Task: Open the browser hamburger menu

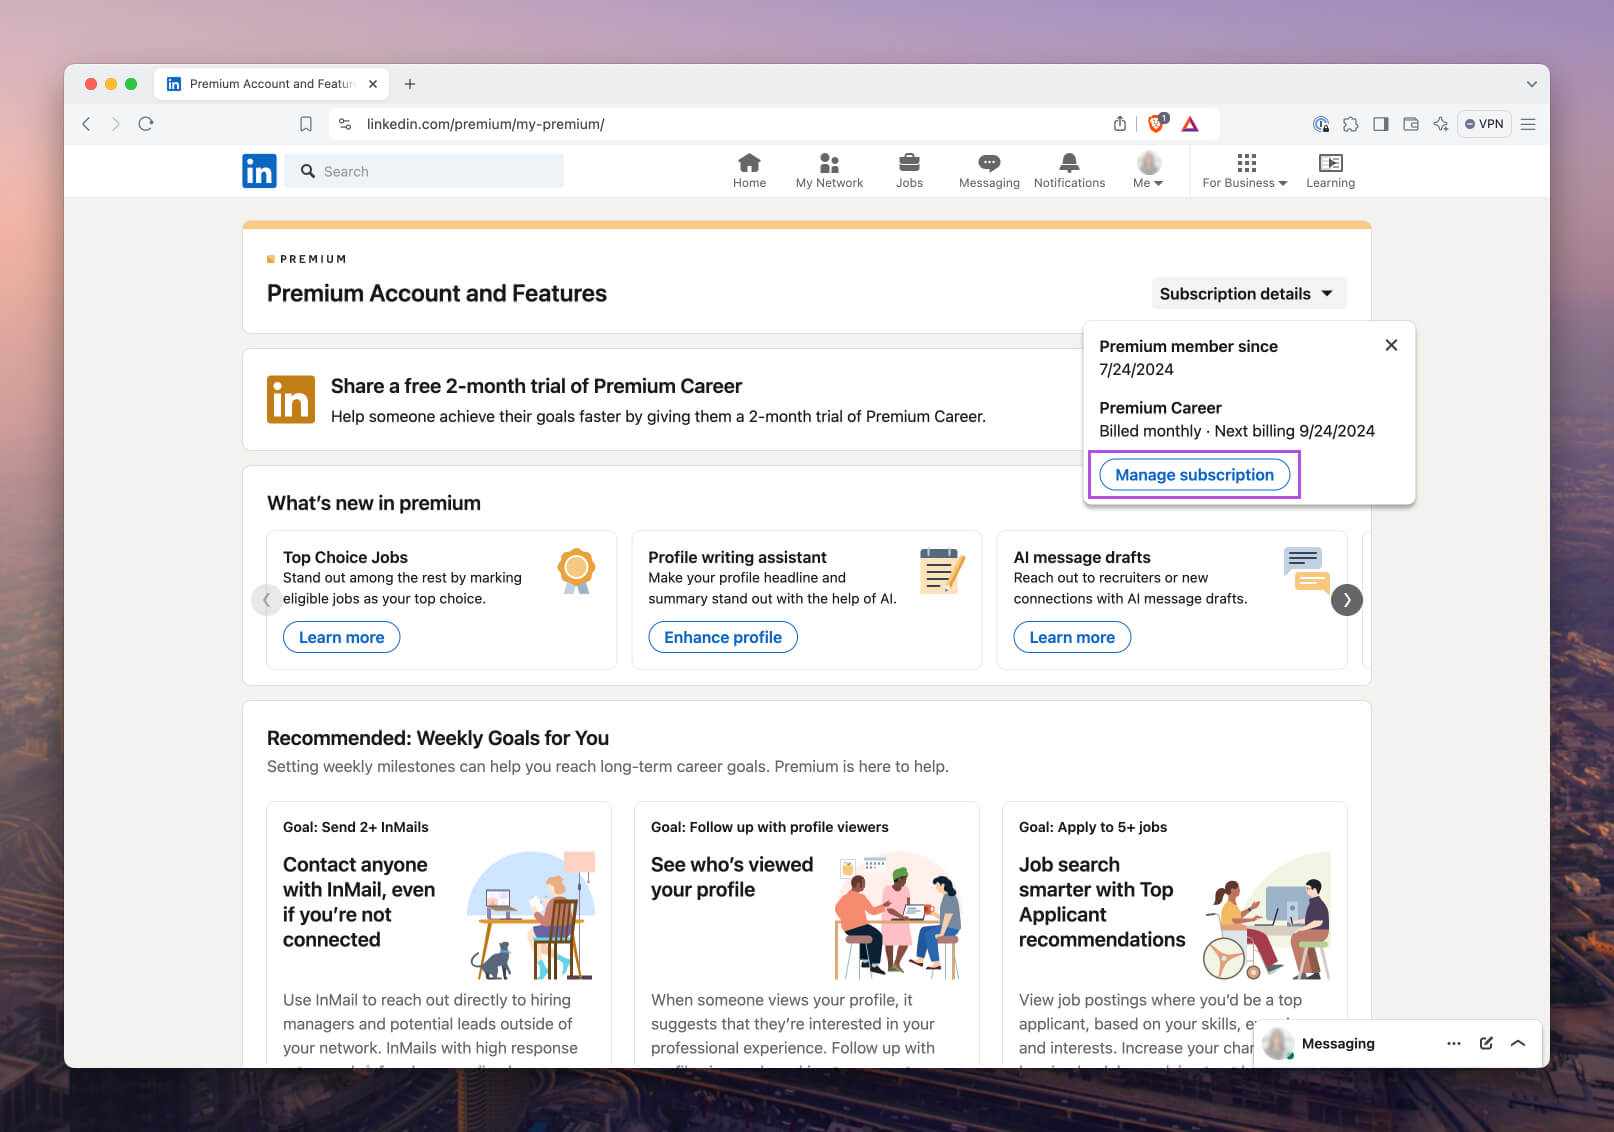Action: coord(1528,124)
